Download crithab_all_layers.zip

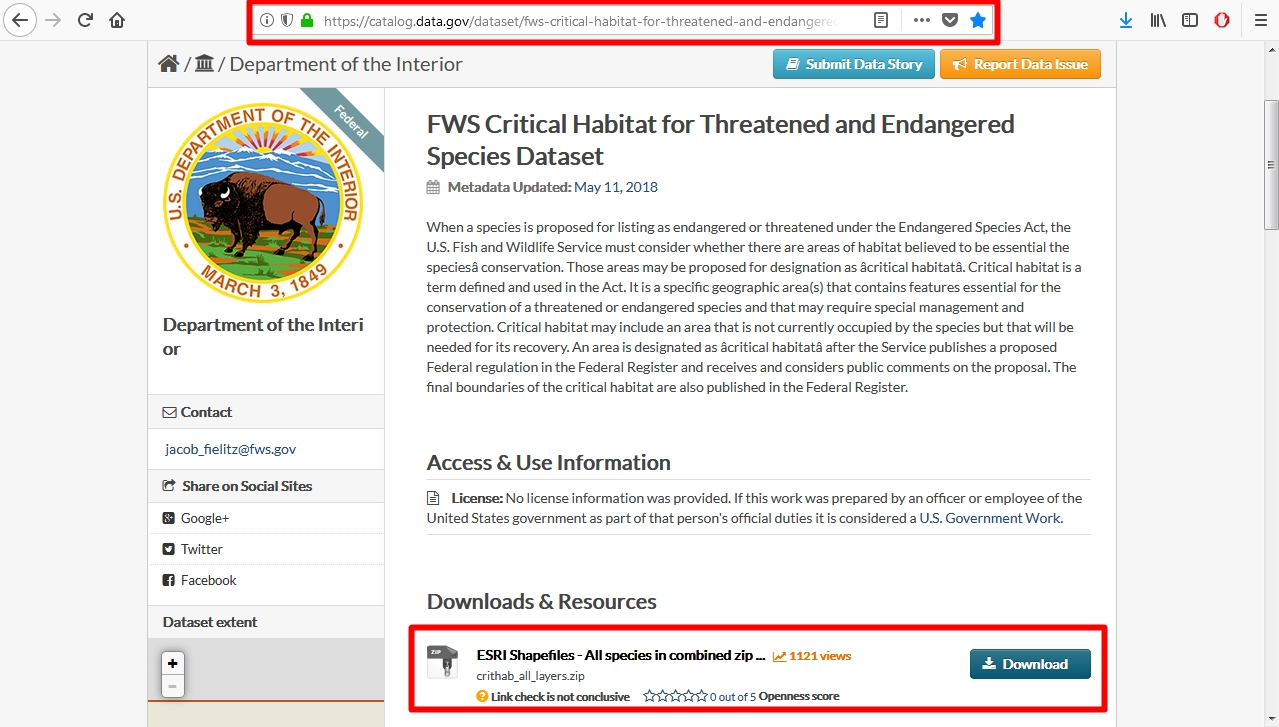(1030, 664)
